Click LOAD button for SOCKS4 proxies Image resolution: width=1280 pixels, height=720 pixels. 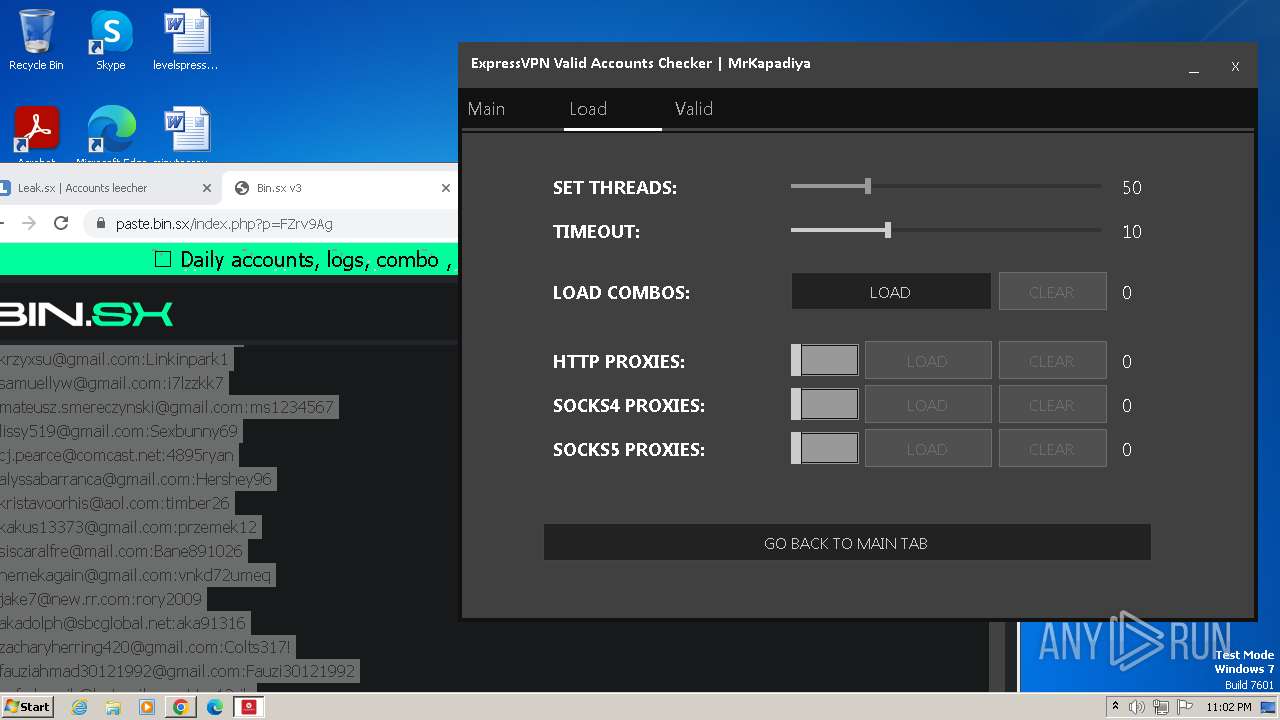[x=927, y=405]
